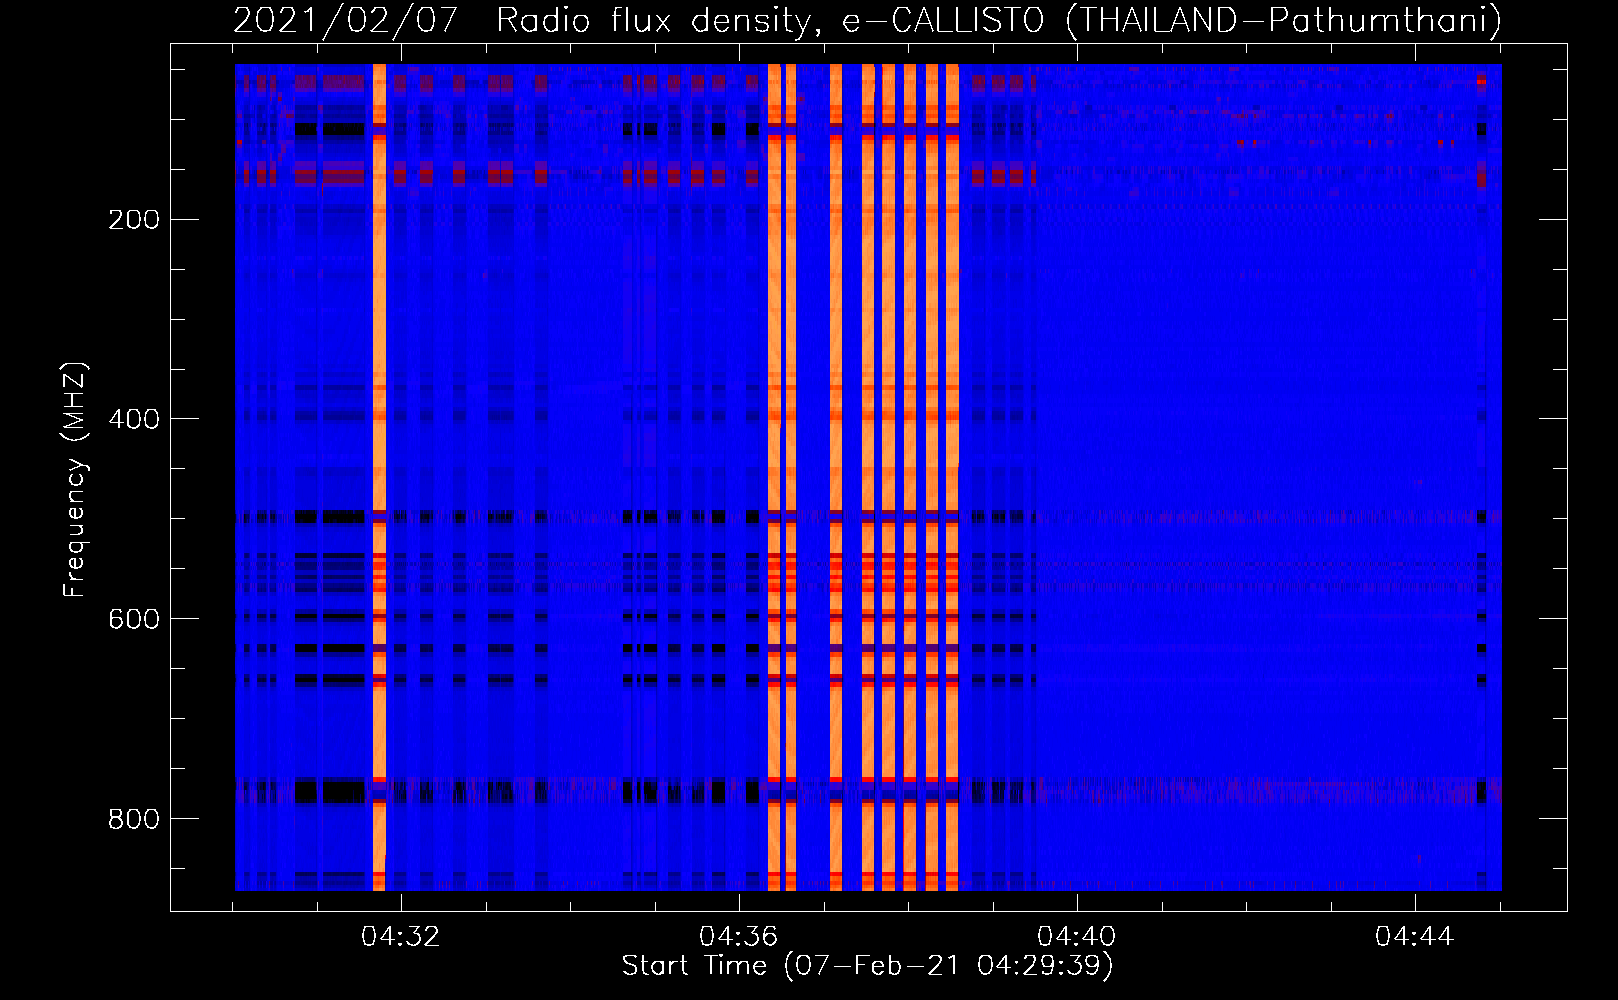This screenshot has height=1000, width=1618.
Task: Click the plot title 'Radio flux density, e-CALLISTO'
Action: 771,20
